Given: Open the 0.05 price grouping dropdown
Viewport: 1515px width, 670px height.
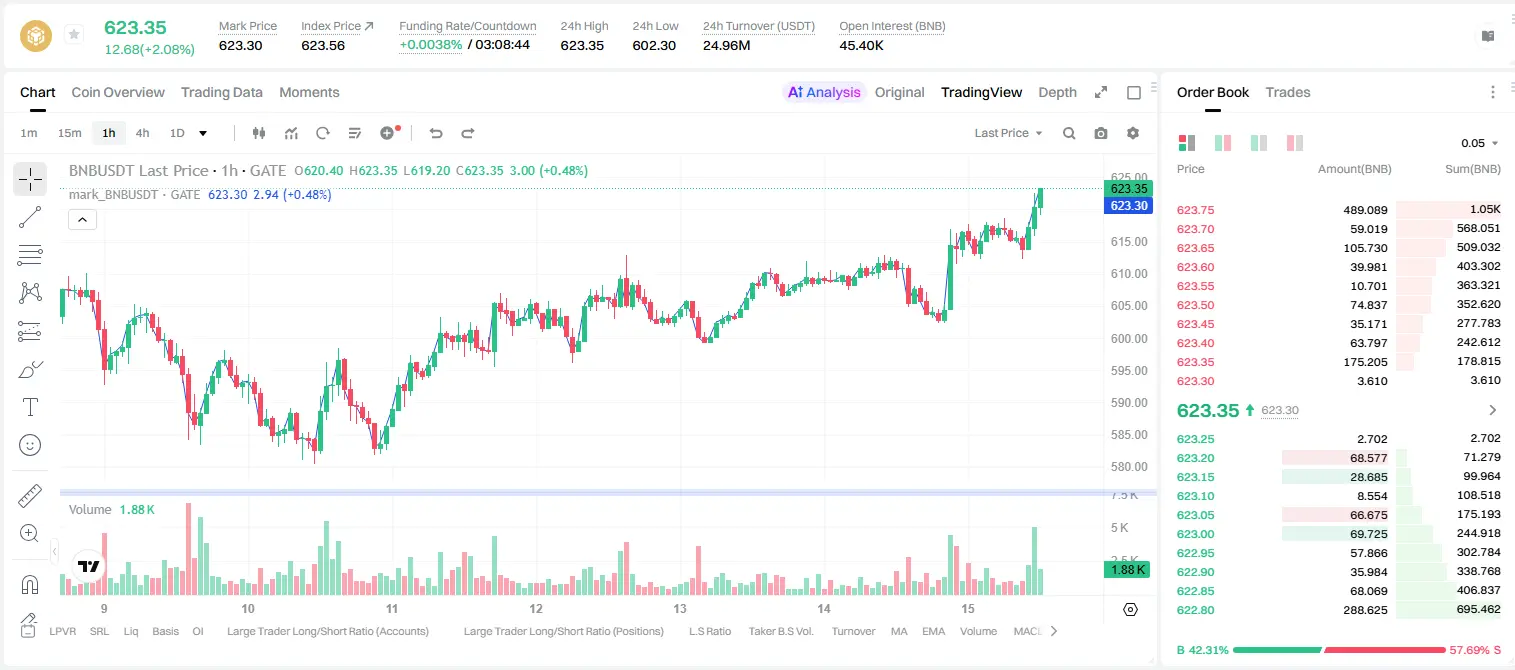Looking at the screenshot, I should (1480, 143).
